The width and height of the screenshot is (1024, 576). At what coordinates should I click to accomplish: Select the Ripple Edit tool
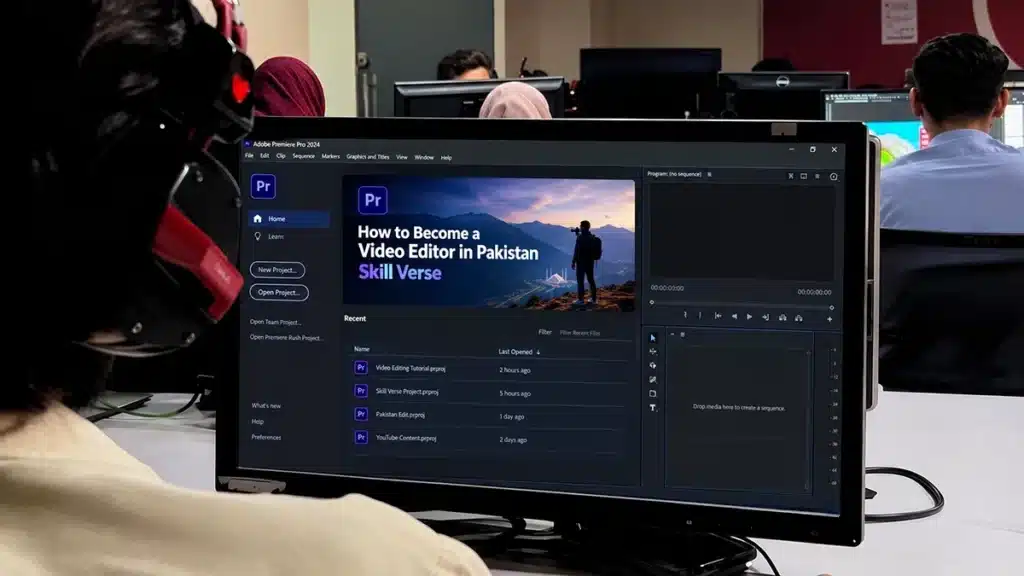652,365
